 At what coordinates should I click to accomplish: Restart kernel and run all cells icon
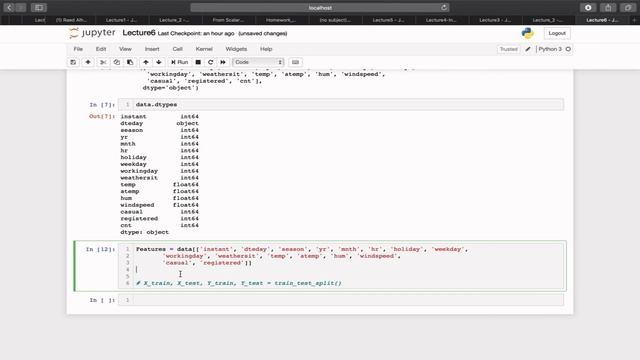pos(223,62)
